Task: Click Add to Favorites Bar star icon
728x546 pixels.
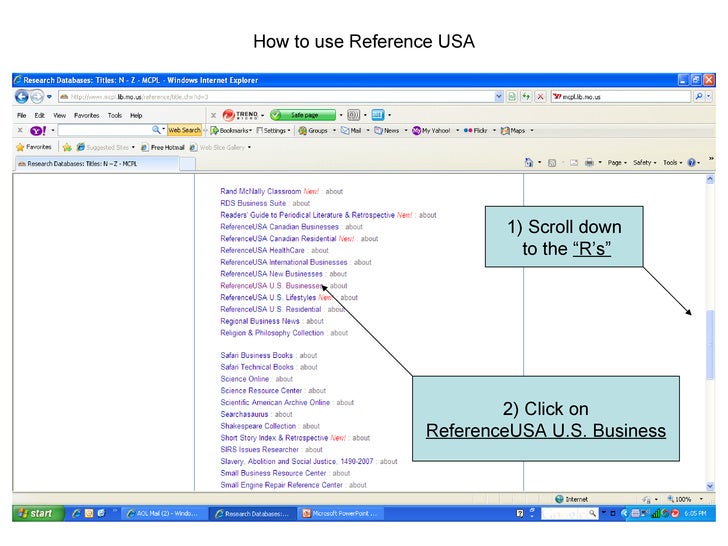Action: pos(67,147)
